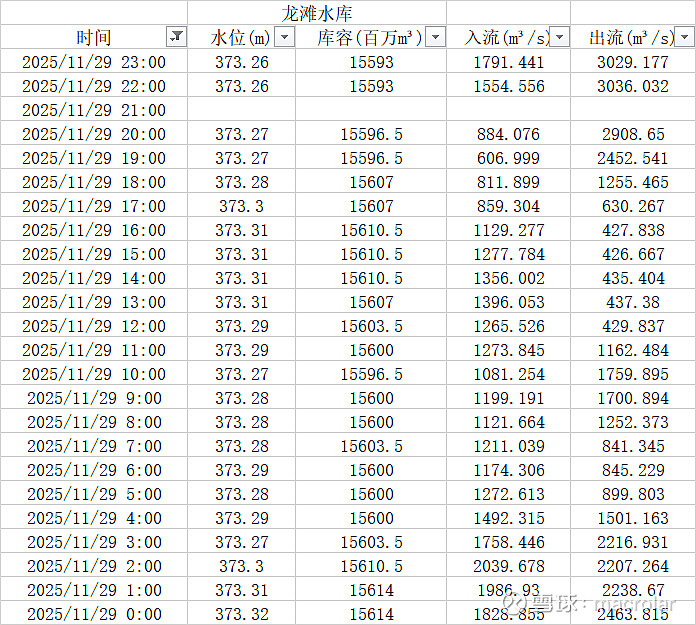Select cell 2025/11/29 21:00
This screenshot has width=696, height=625.
[x=94, y=109]
